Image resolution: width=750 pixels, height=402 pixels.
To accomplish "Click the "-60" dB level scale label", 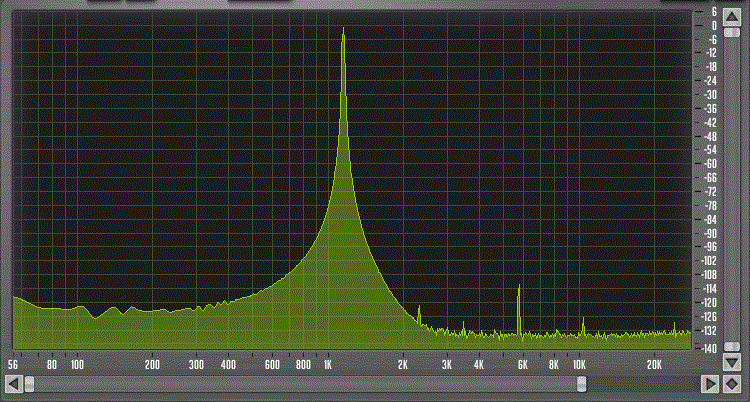I will pos(711,164).
